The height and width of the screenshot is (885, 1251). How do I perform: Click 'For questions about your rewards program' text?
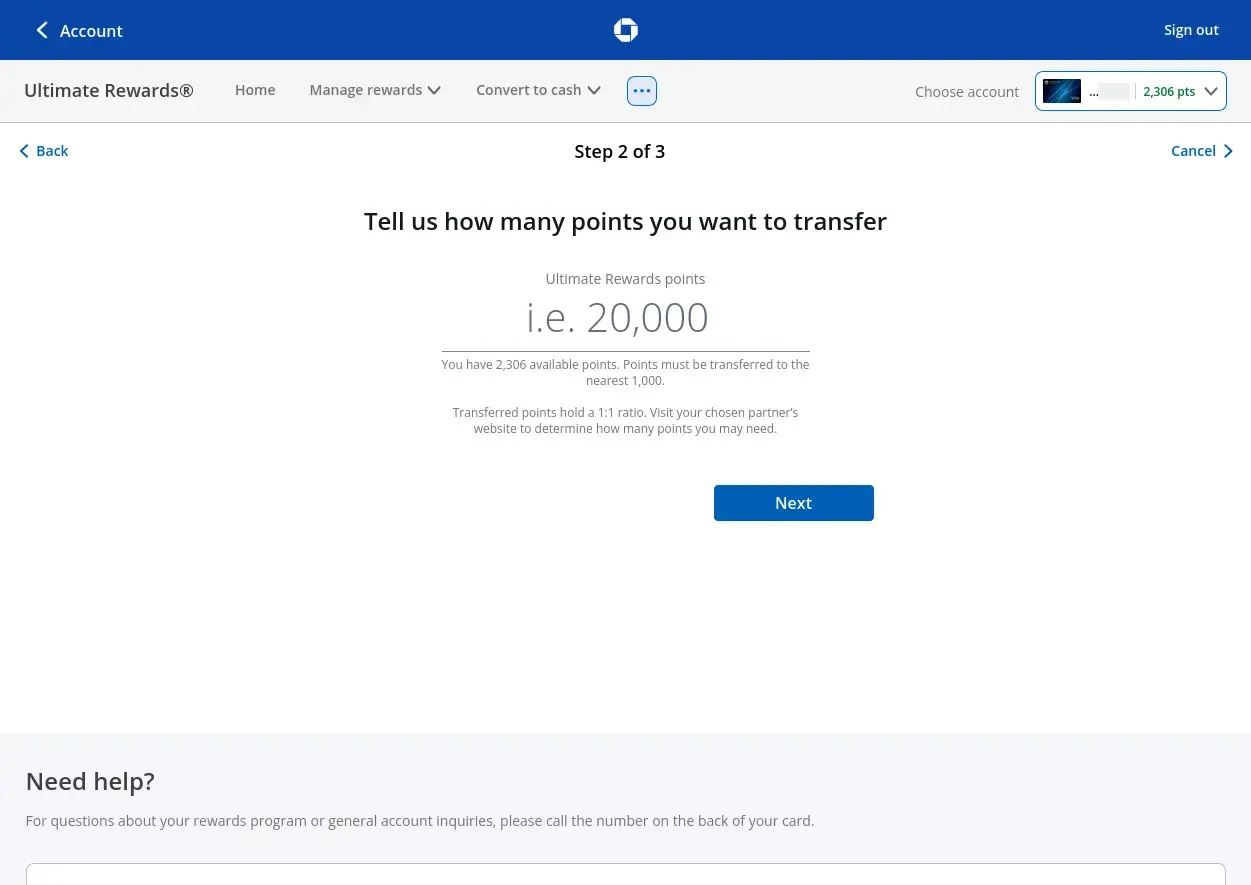click(x=420, y=821)
